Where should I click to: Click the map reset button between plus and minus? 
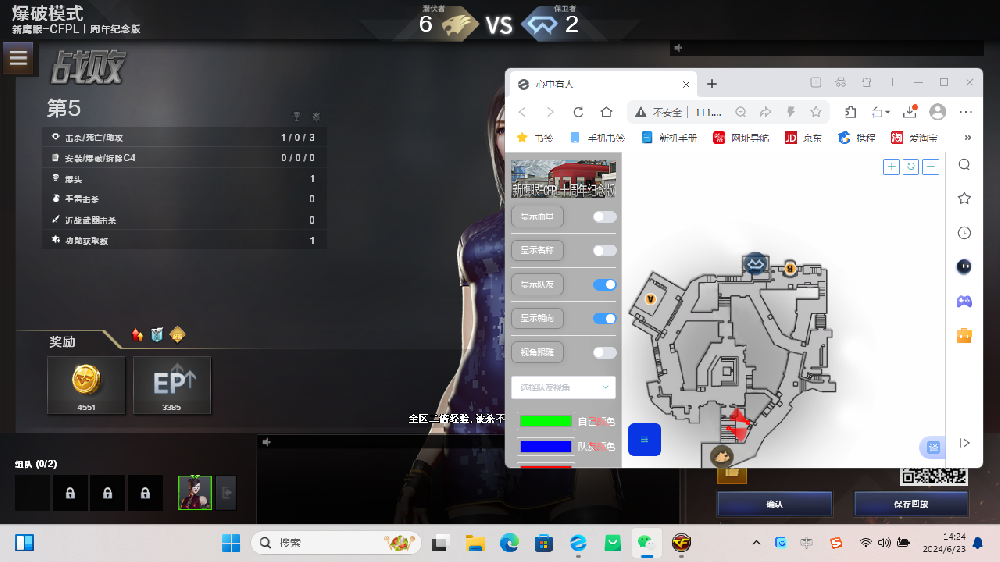click(x=911, y=167)
